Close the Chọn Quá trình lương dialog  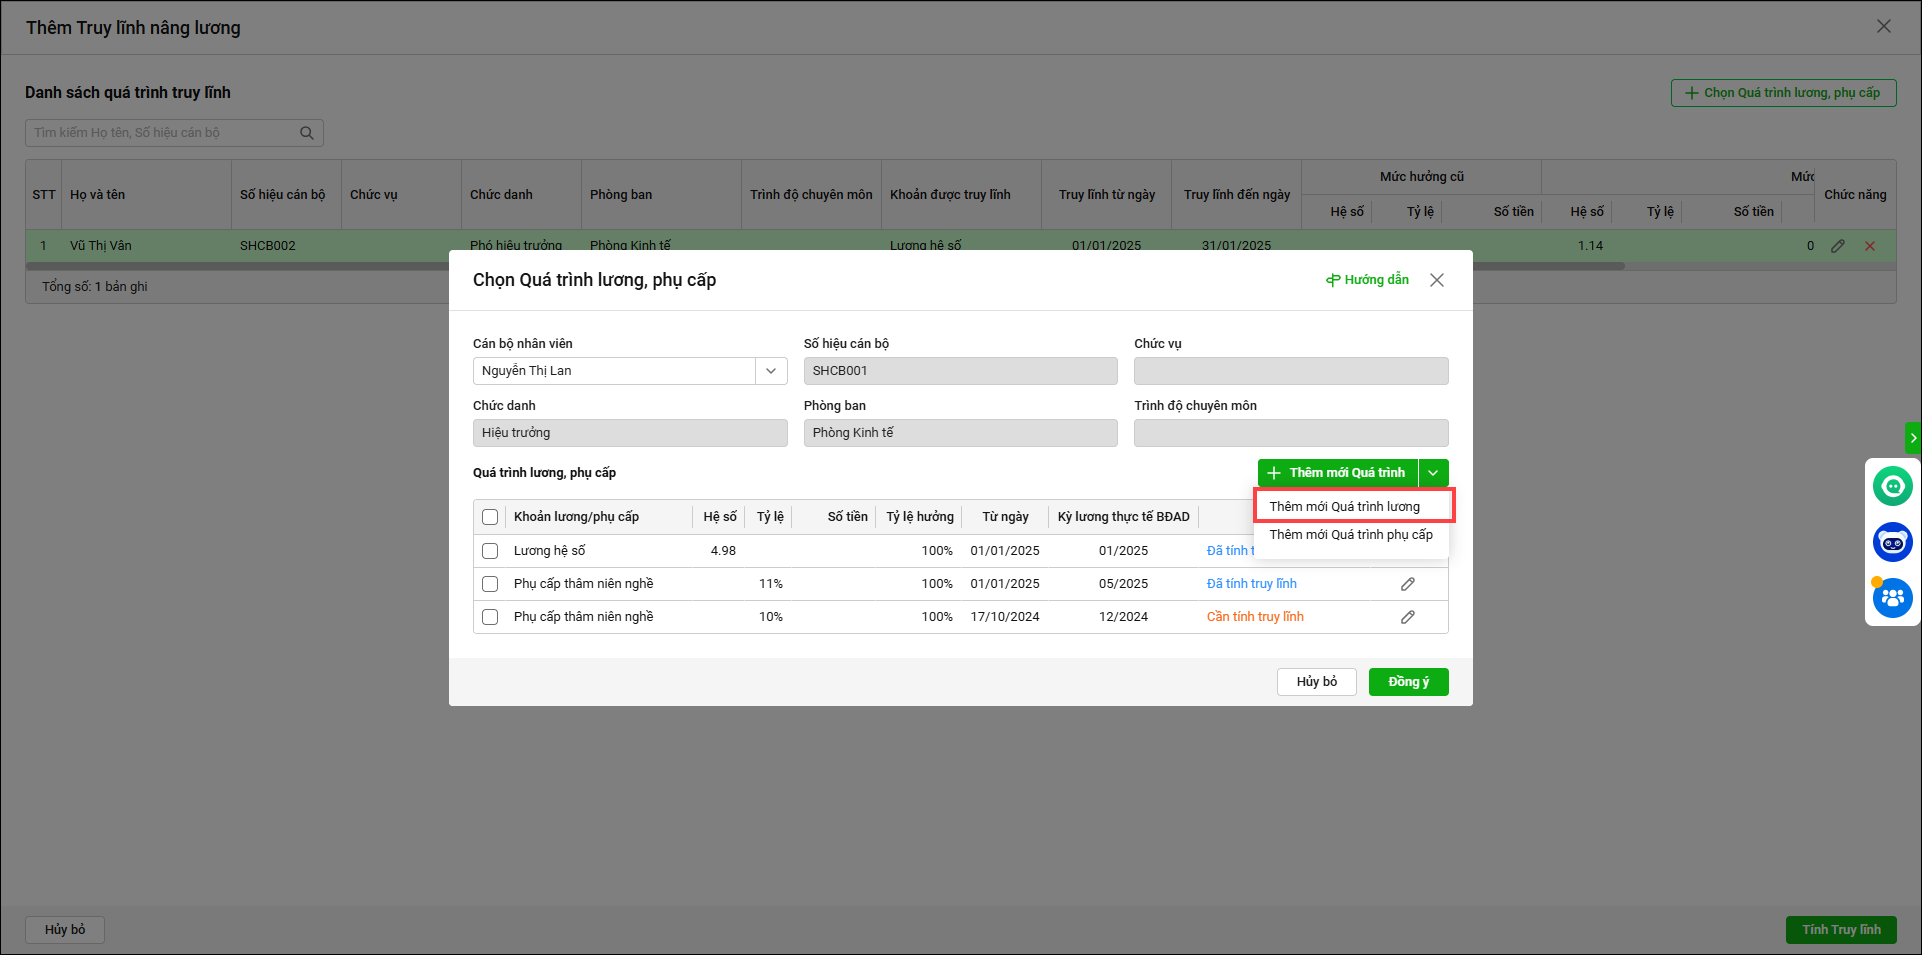(x=1436, y=280)
